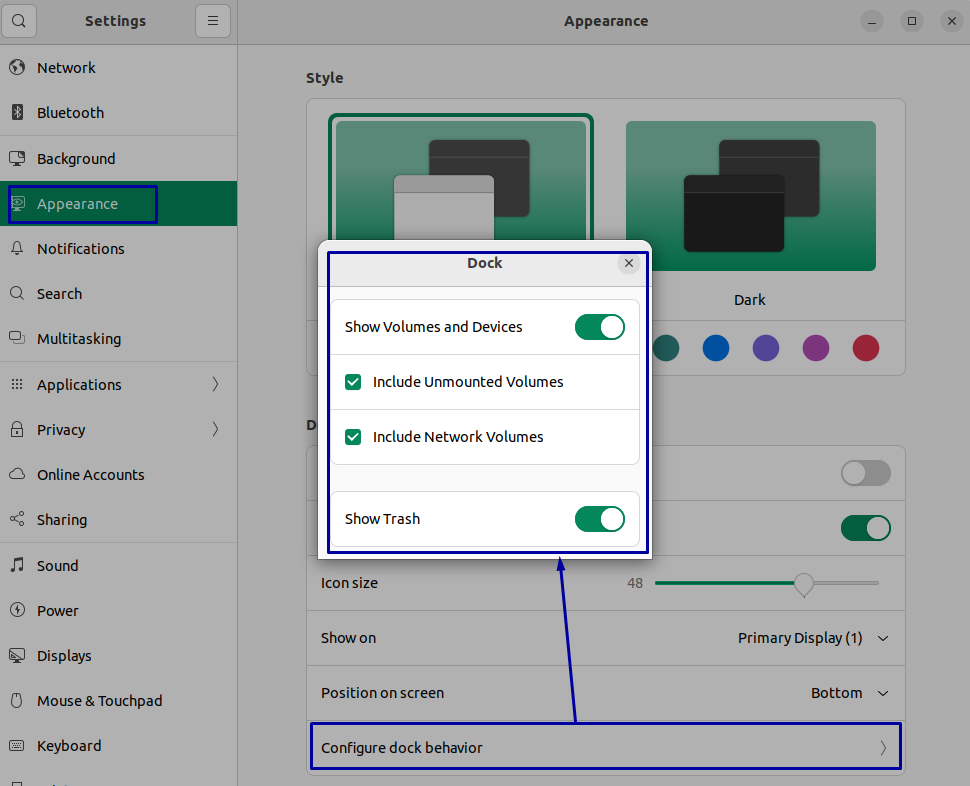Click the Search magnifier icon in sidebar list
Viewport: 970px width, 786px height.
point(17,293)
